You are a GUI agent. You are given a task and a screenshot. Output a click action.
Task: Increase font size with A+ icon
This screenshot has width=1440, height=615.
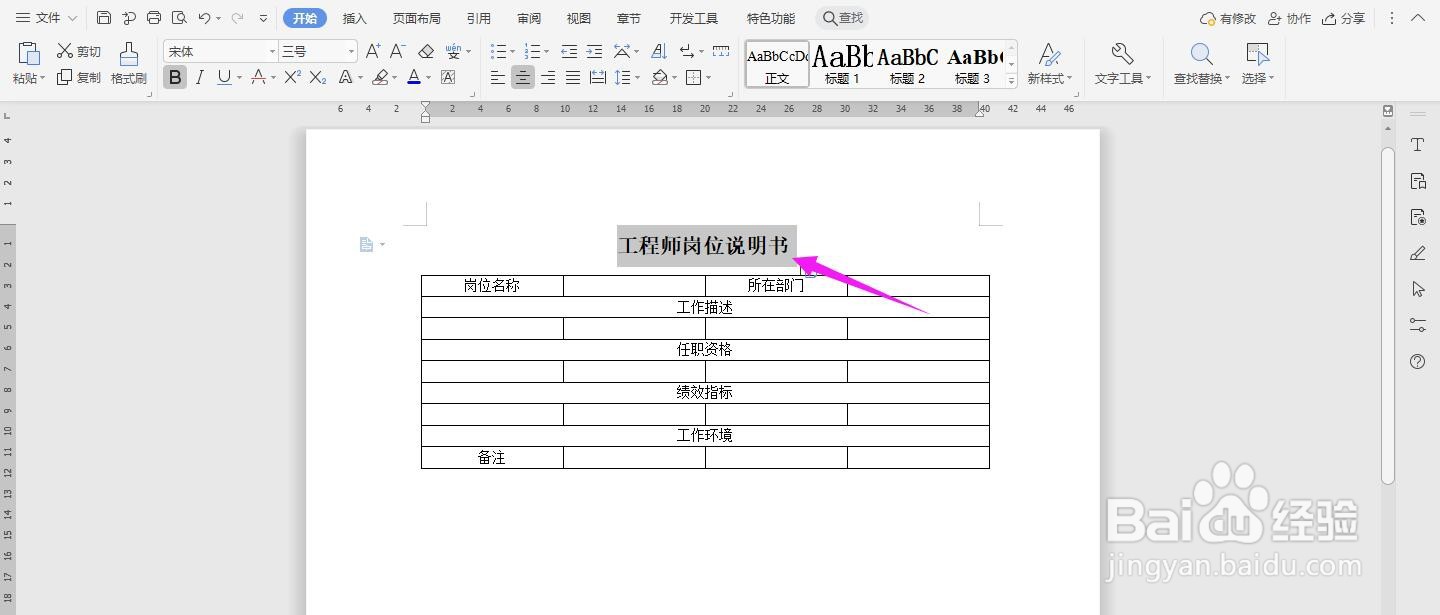click(x=373, y=51)
